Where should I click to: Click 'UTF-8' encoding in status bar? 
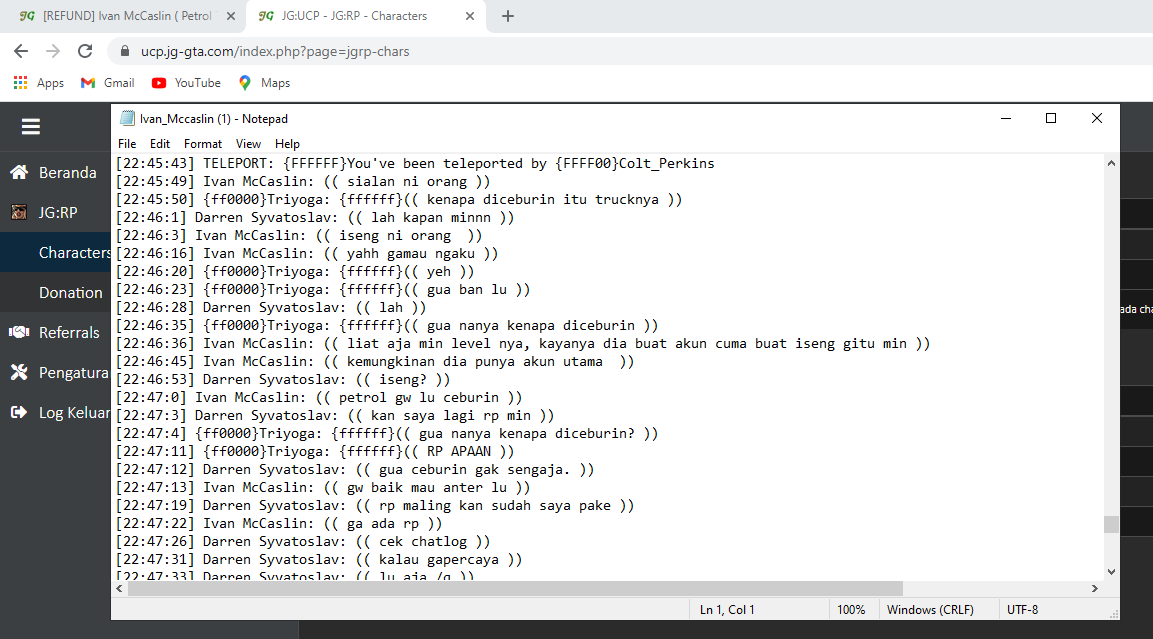1022,610
